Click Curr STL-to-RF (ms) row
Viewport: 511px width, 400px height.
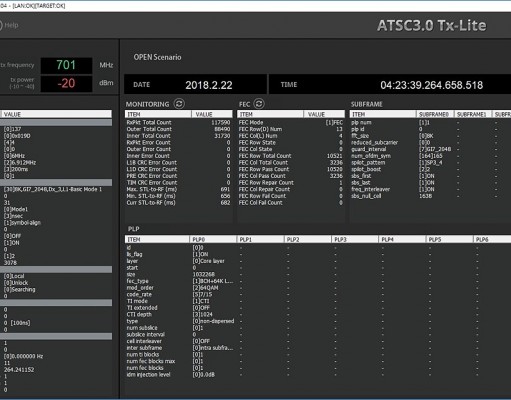[178, 202]
